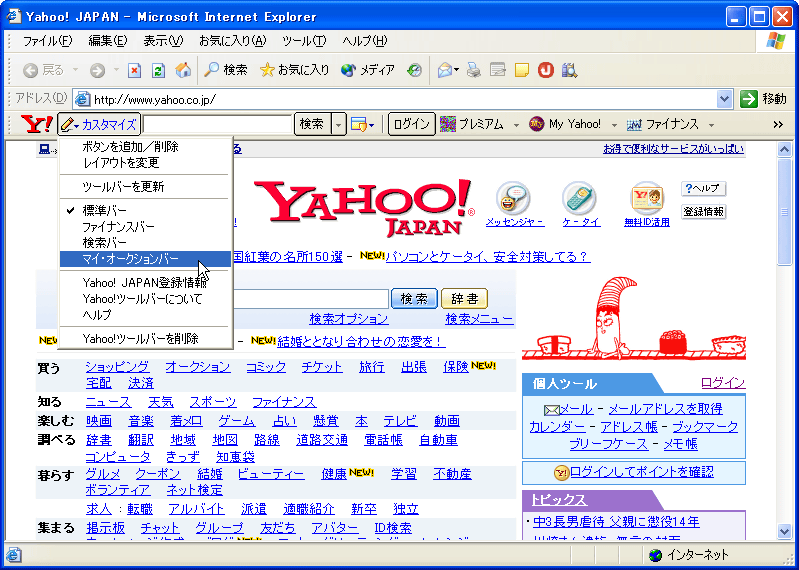Switch to ファイナンスバー toolbar layout
Viewport: 799px width, 570px height.
[x=145, y=227]
